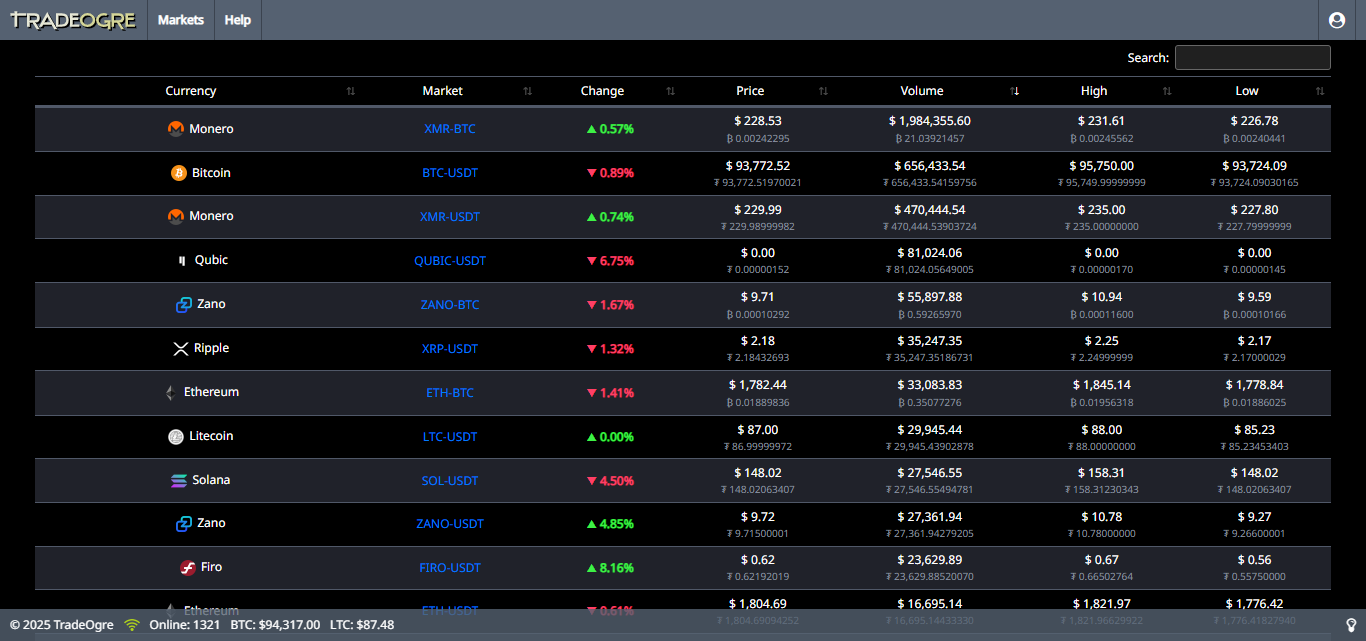The image size is (1366, 641).
Task: Sort the table by Volume column
Action: click(x=922, y=91)
